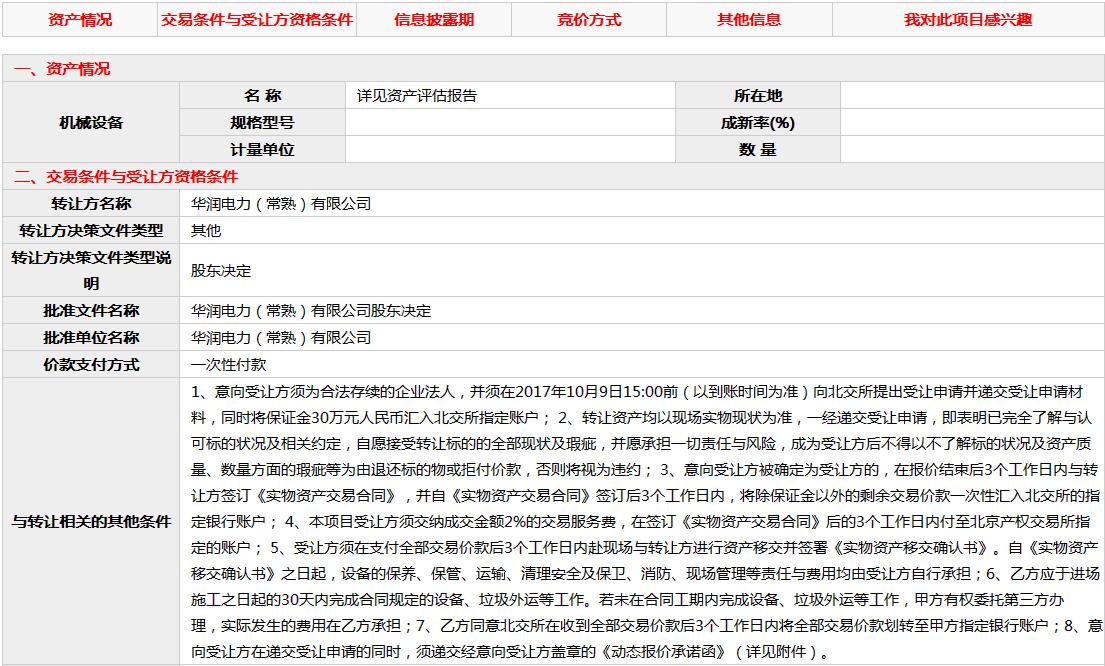This screenshot has height=666, width=1105.
Task: Click 其他 in 转让方决策文件类型 row
Action: [206, 231]
